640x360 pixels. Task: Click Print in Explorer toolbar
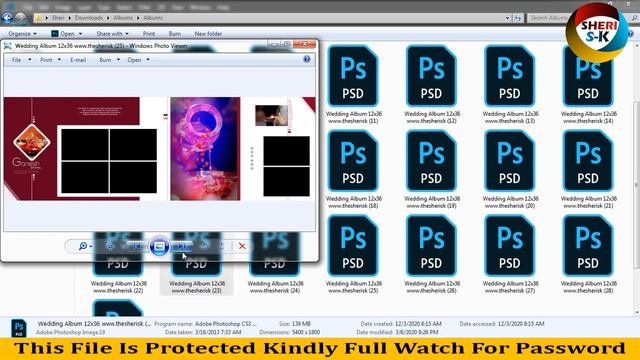[x=149, y=33]
